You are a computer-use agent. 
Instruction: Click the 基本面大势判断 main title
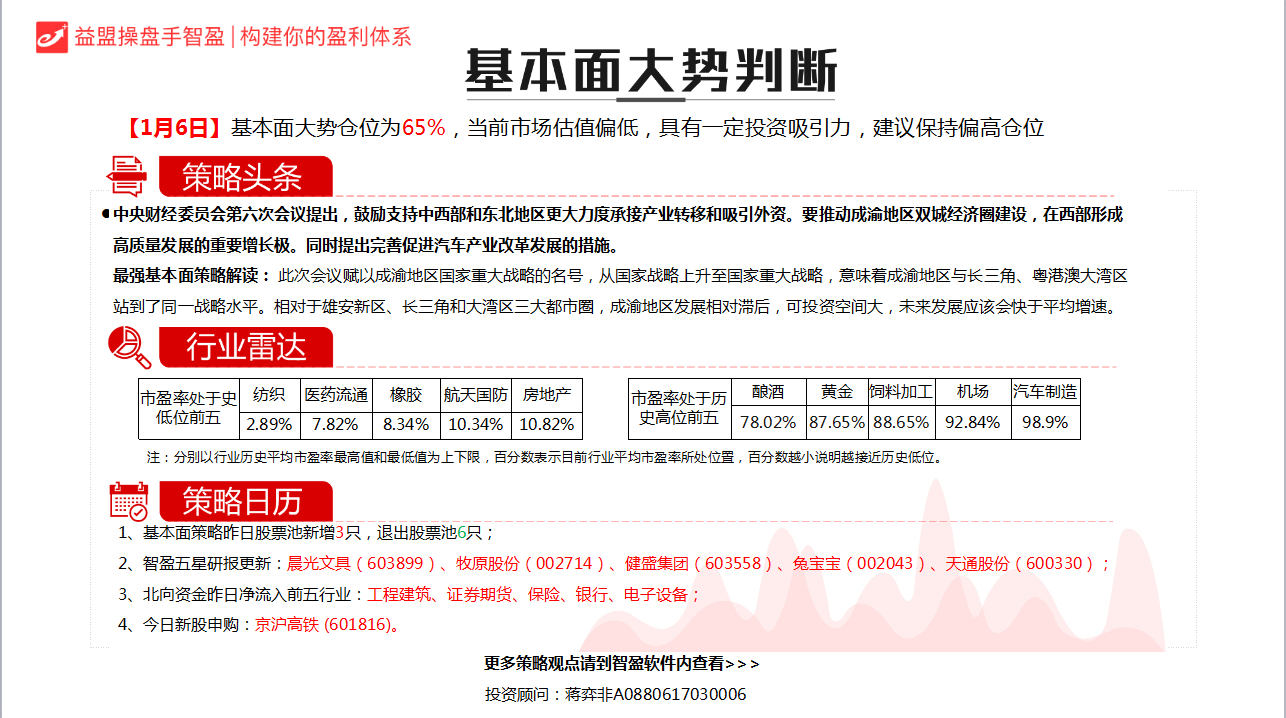(650, 70)
